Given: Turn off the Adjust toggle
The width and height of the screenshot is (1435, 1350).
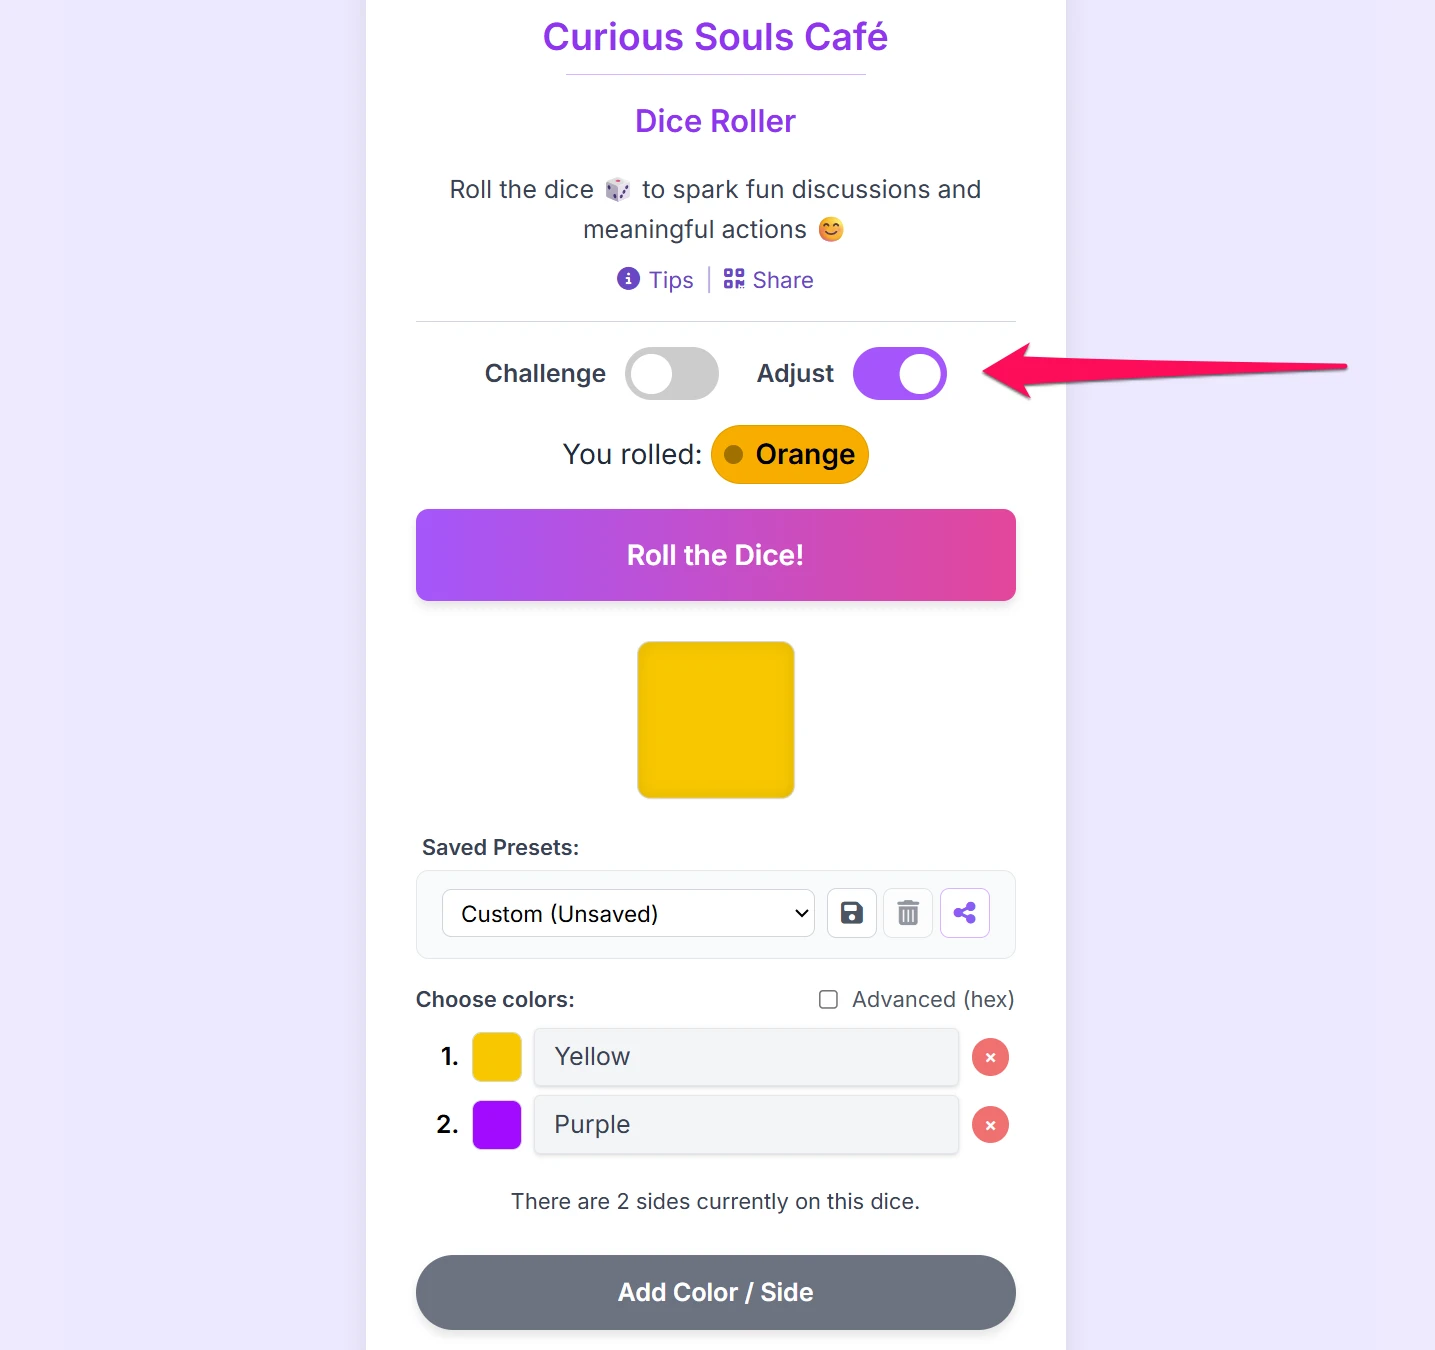Looking at the screenshot, I should (899, 374).
